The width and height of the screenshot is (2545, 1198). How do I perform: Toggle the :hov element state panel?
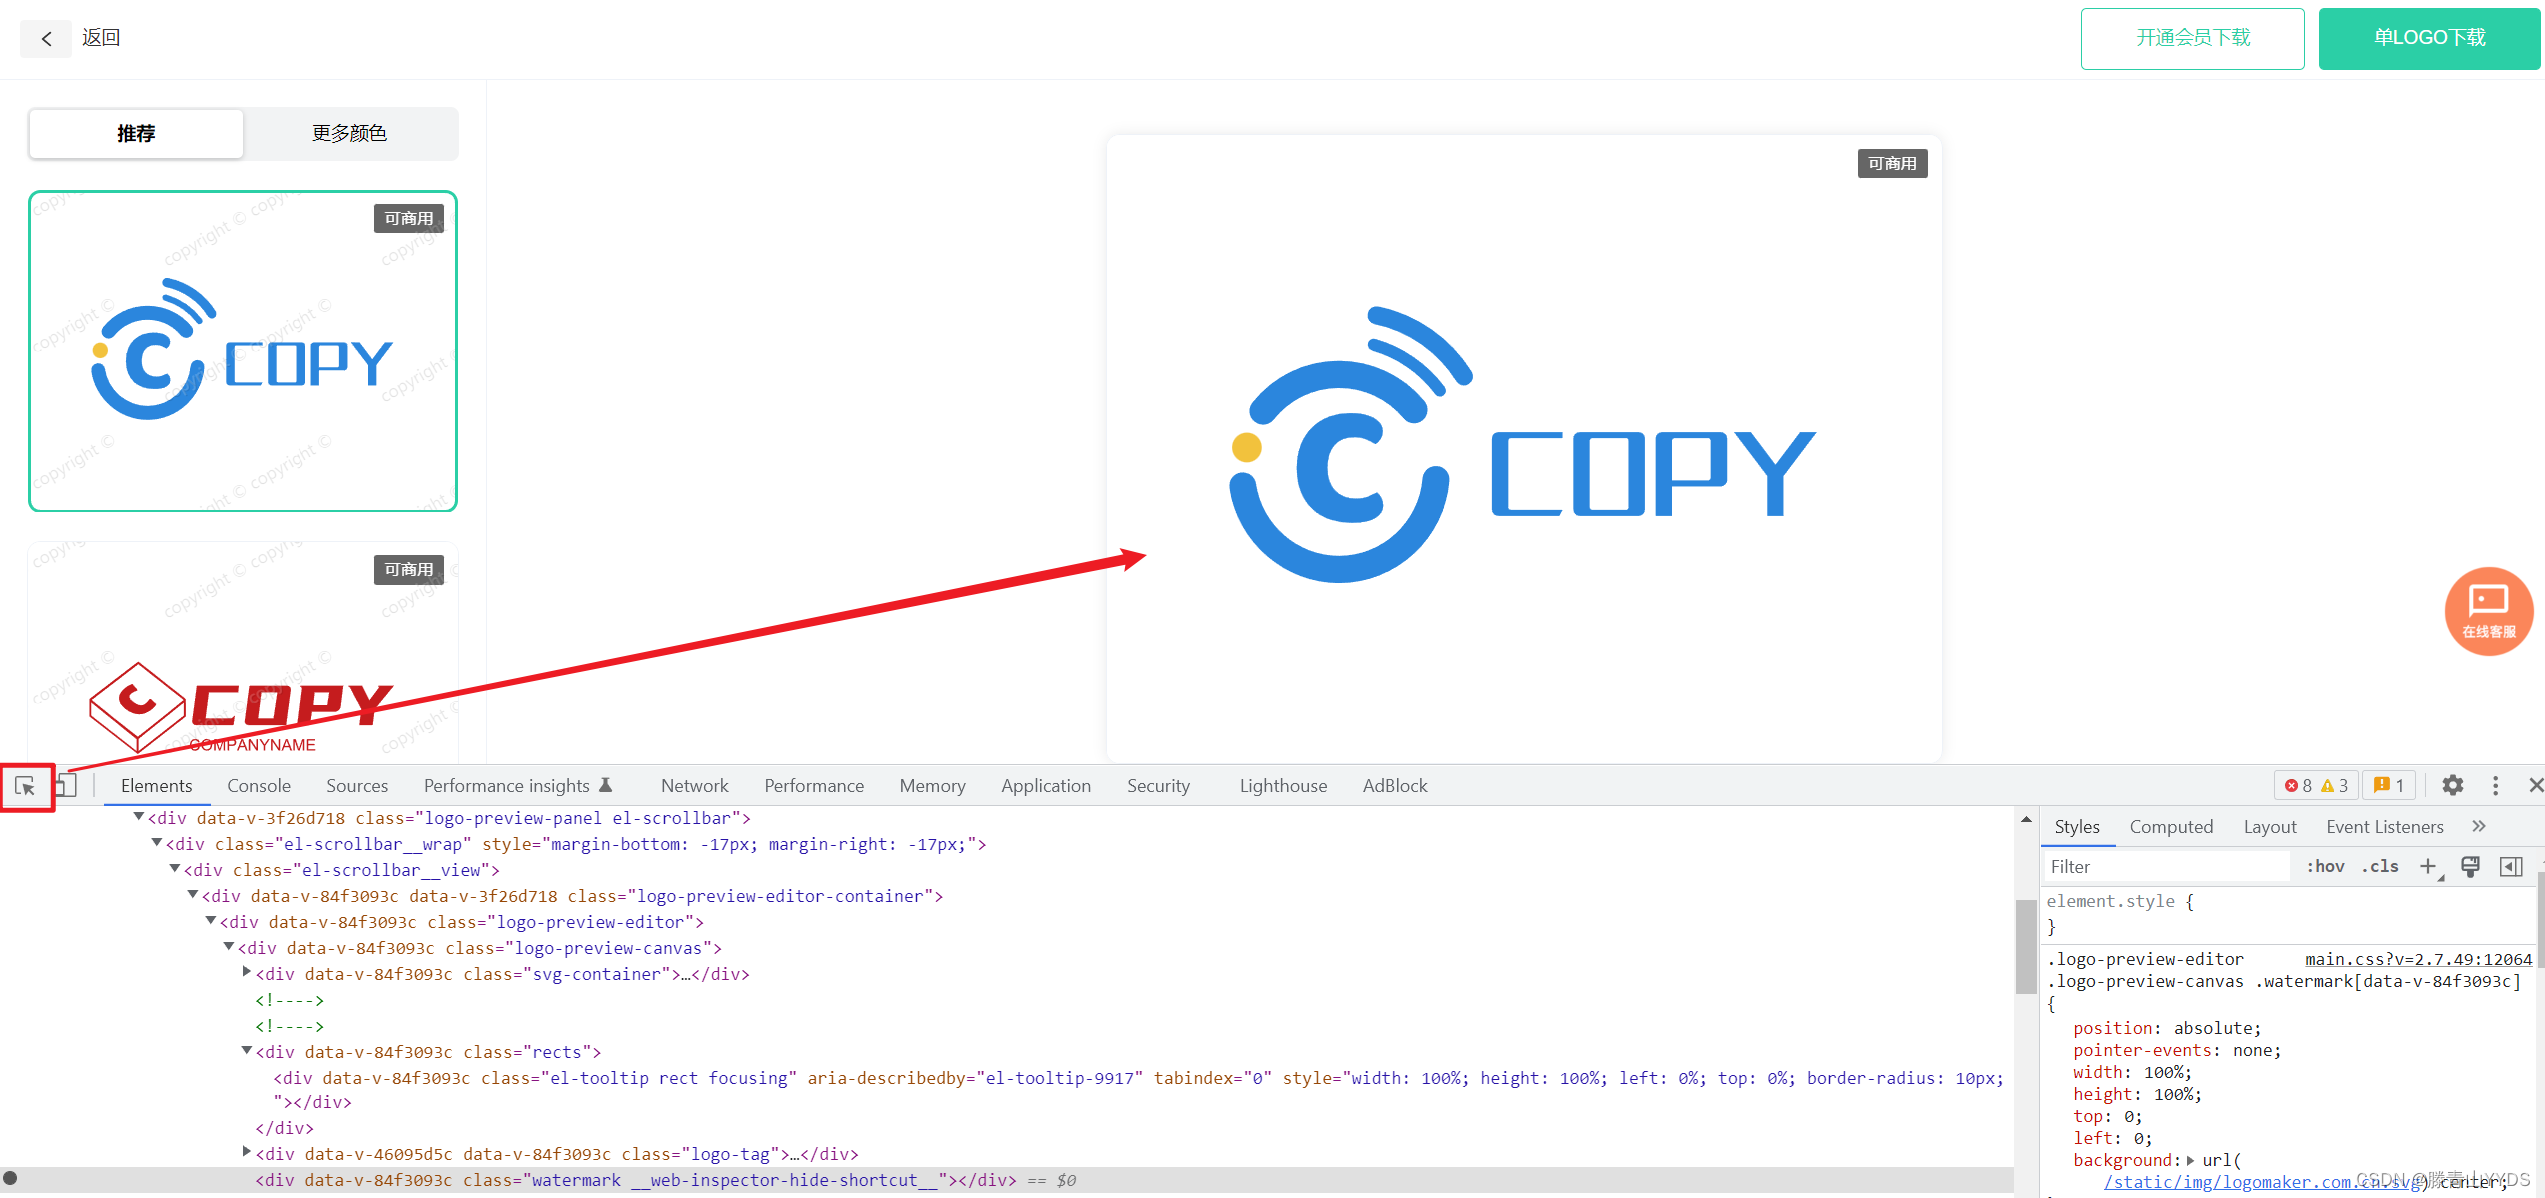pyautogui.click(x=2325, y=867)
